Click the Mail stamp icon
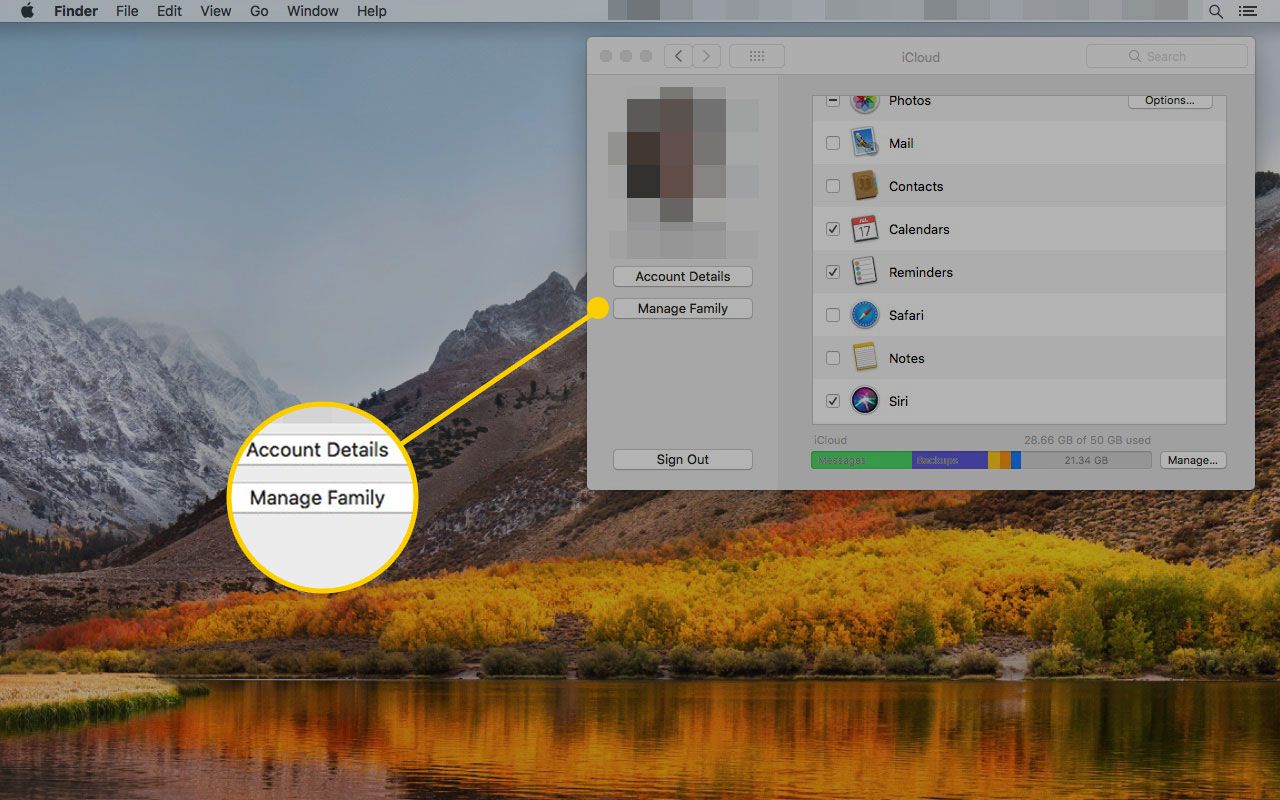Screen dimensions: 1280x800 [x=864, y=143]
